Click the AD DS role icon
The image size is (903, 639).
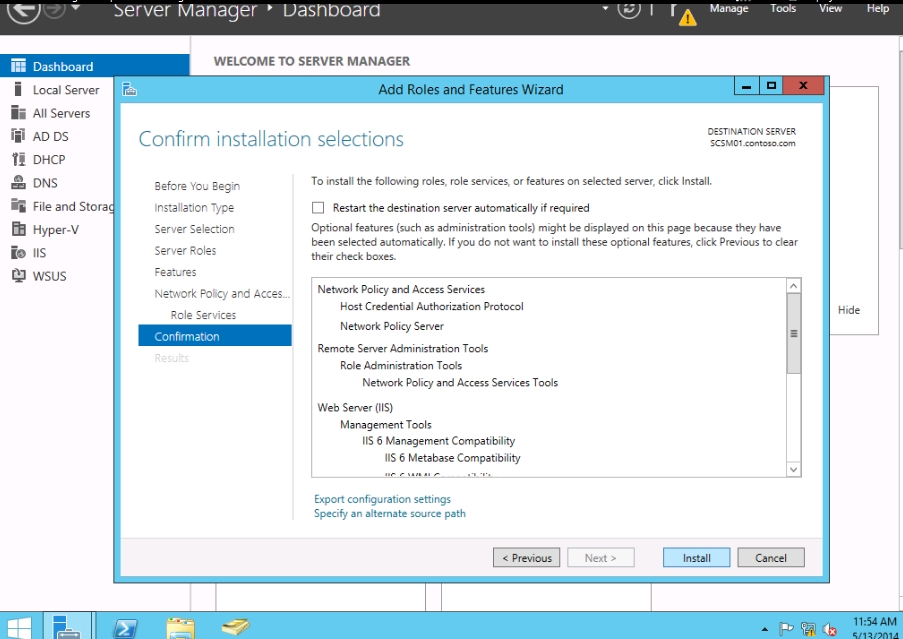18,136
